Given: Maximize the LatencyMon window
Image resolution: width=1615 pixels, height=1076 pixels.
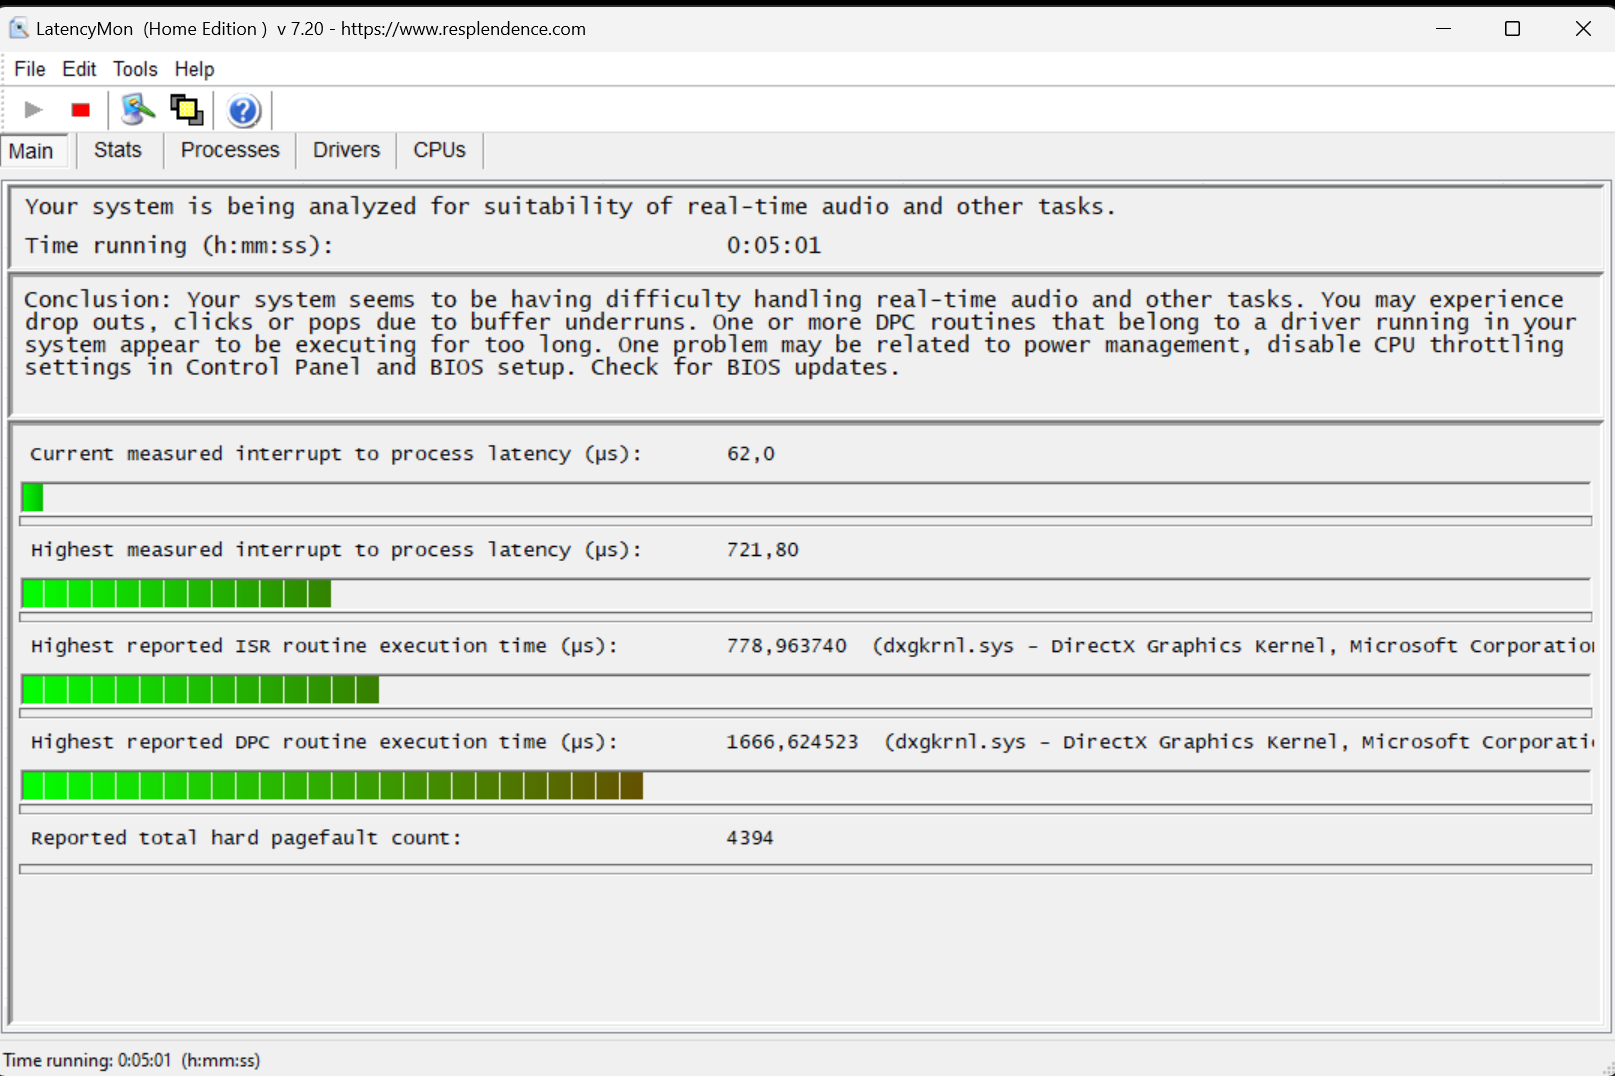Looking at the screenshot, I should click(x=1512, y=29).
